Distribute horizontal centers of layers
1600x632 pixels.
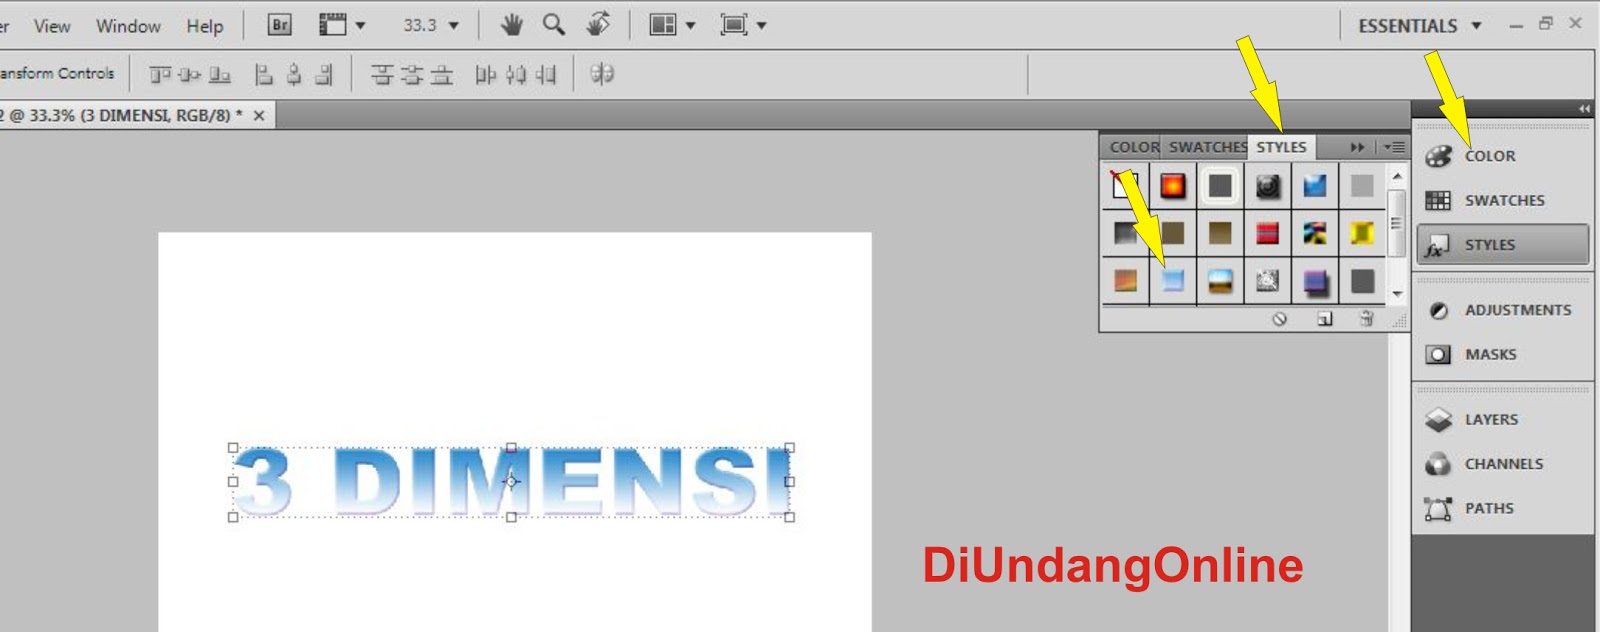pyautogui.click(x=516, y=74)
